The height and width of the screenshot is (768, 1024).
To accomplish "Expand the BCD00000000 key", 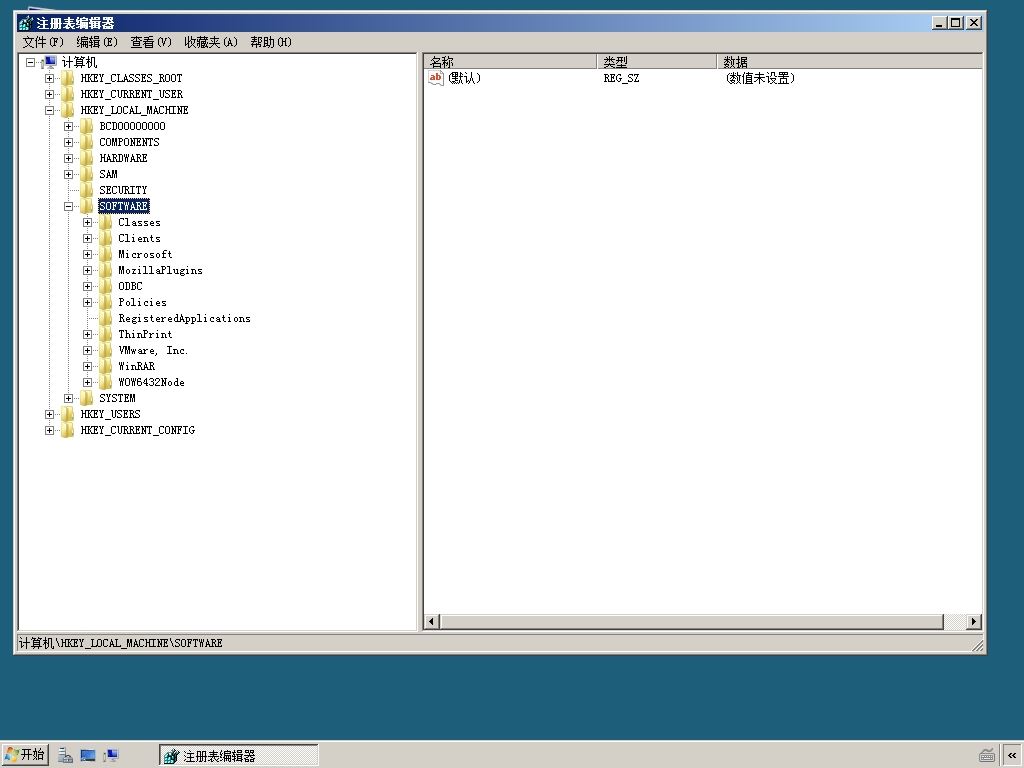I will 68,127.
